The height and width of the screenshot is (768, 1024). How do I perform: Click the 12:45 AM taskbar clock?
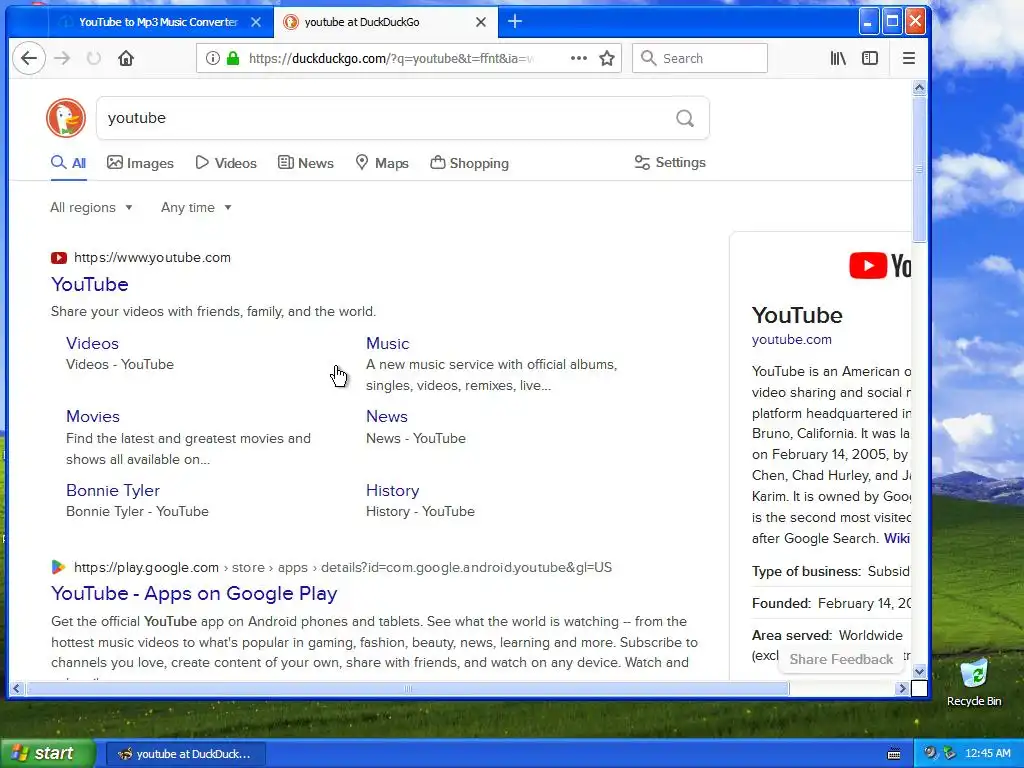click(987, 754)
